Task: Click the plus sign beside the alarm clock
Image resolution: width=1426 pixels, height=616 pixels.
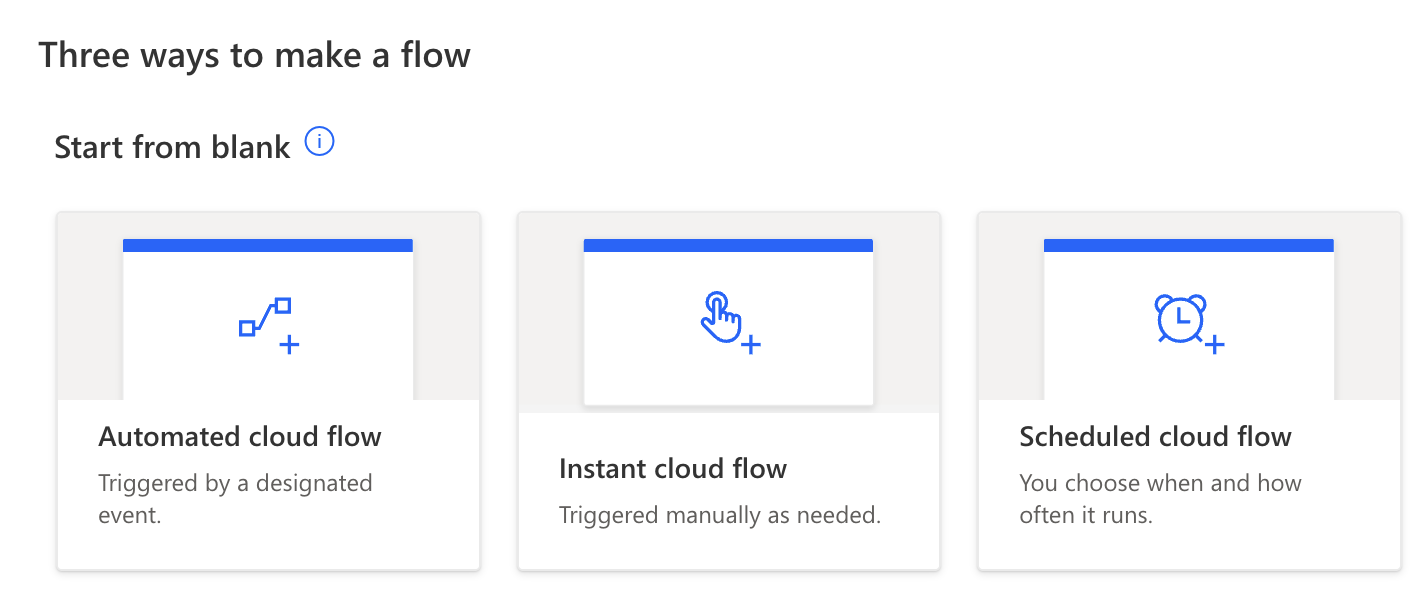Action: (x=1214, y=345)
